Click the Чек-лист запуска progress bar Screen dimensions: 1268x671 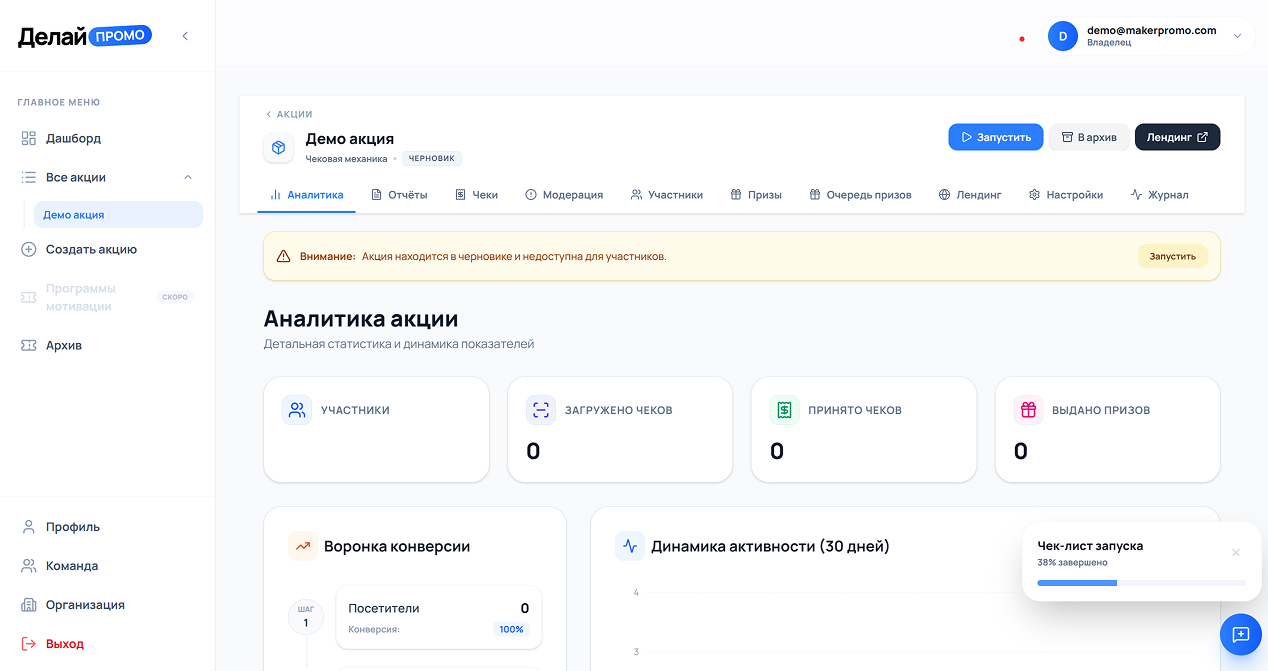pyautogui.click(x=1142, y=582)
